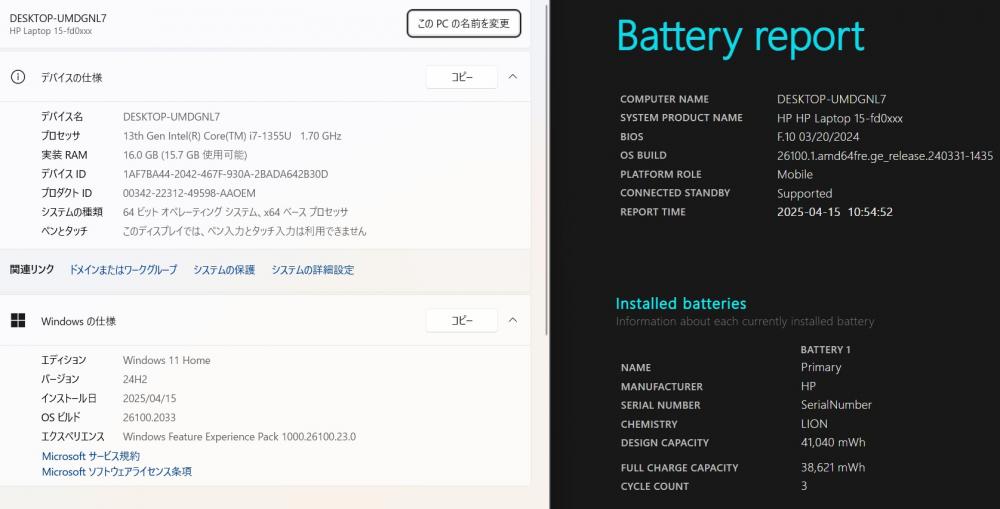Image resolution: width=1000 pixels, height=509 pixels.
Task: Click the DESKTOP-UMDGNL7 title at top
Action: (58, 18)
